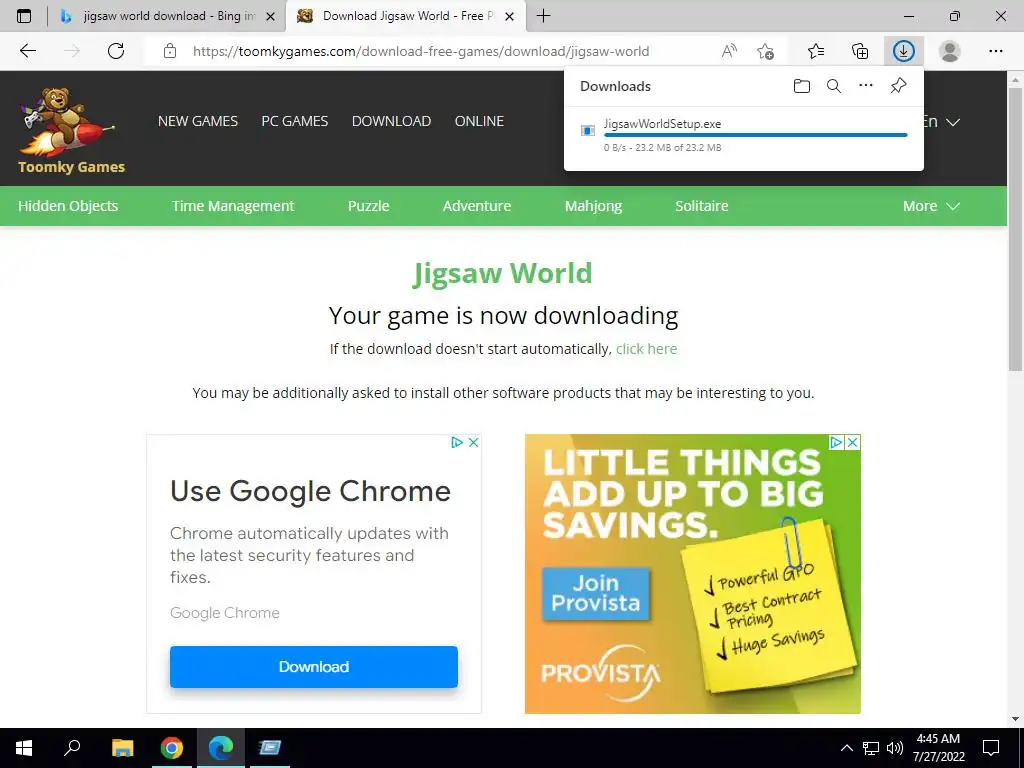
Task: Switch to the Bing jigsaw world download tab
Action: point(167,16)
